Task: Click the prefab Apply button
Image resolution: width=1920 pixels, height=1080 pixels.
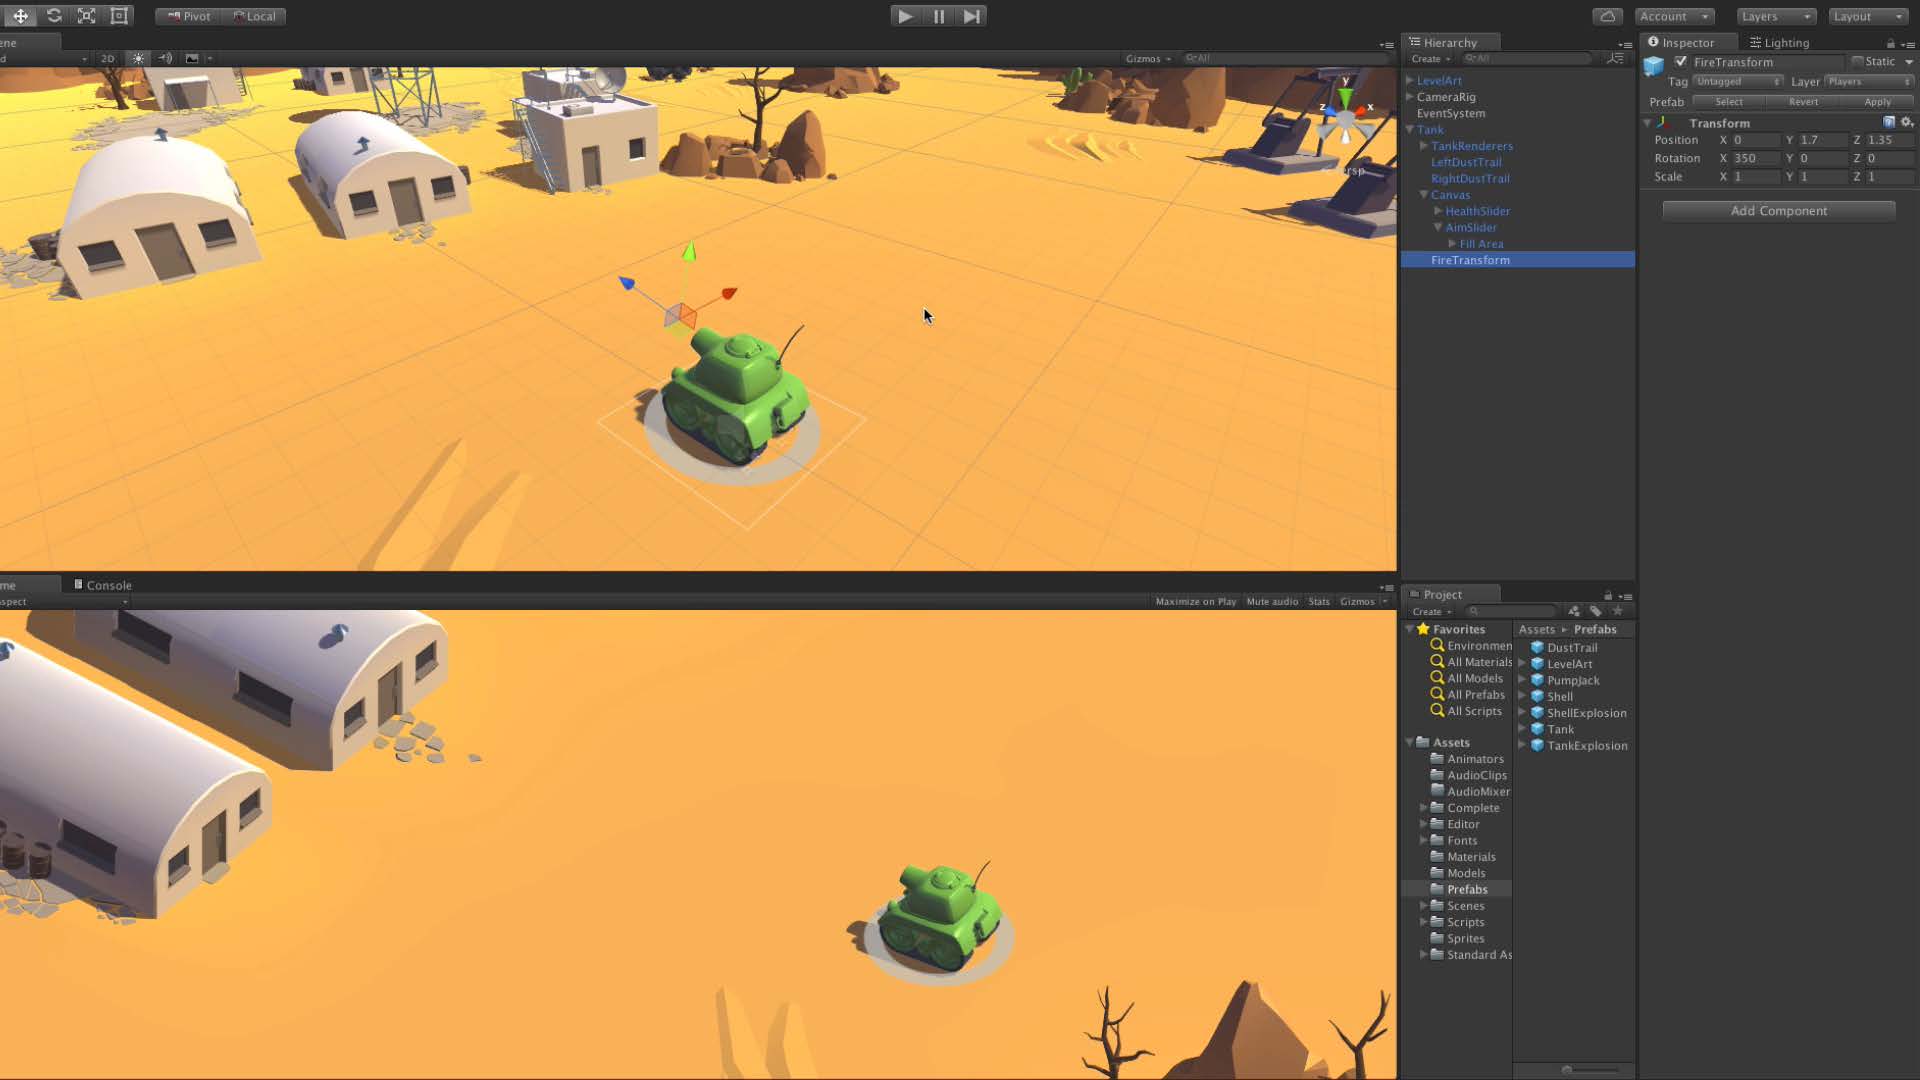Action: 1877,102
